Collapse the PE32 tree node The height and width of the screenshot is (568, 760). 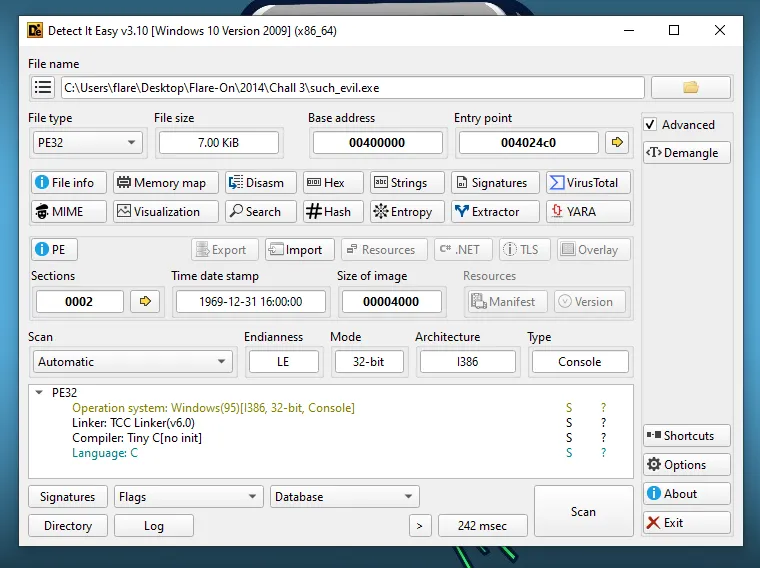click(39, 393)
